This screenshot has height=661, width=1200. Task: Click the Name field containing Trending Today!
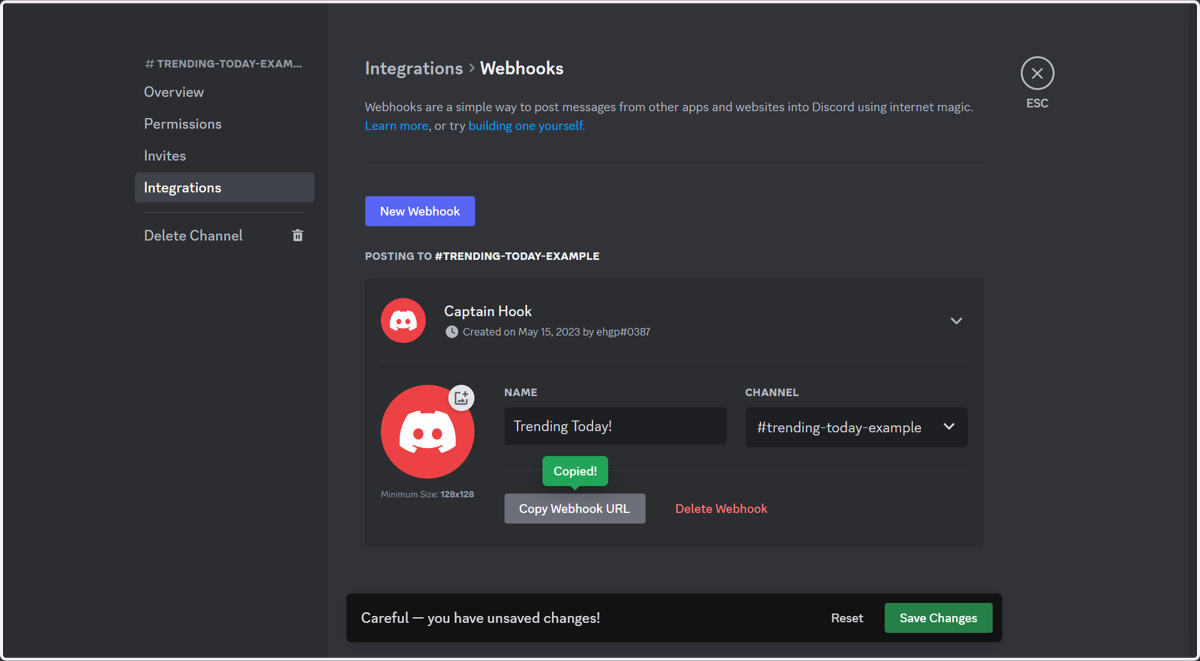(x=616, y=426)
